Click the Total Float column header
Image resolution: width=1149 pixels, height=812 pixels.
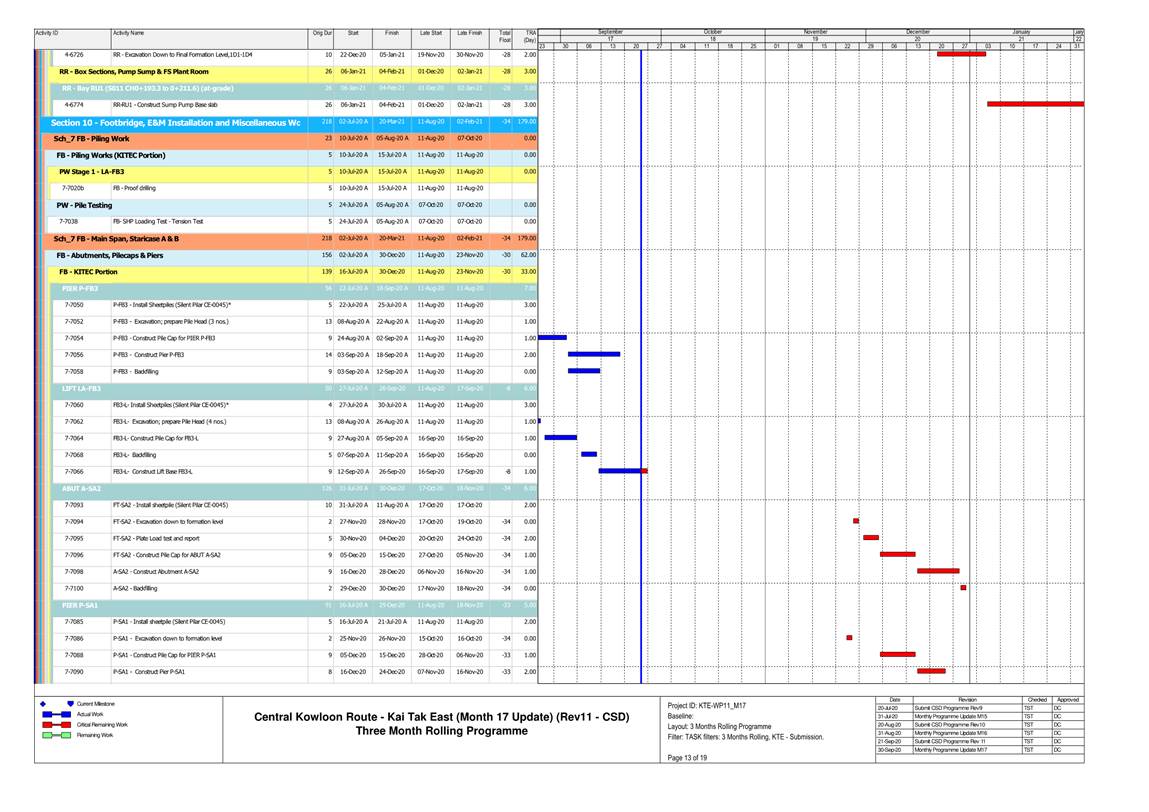[504, 37]
